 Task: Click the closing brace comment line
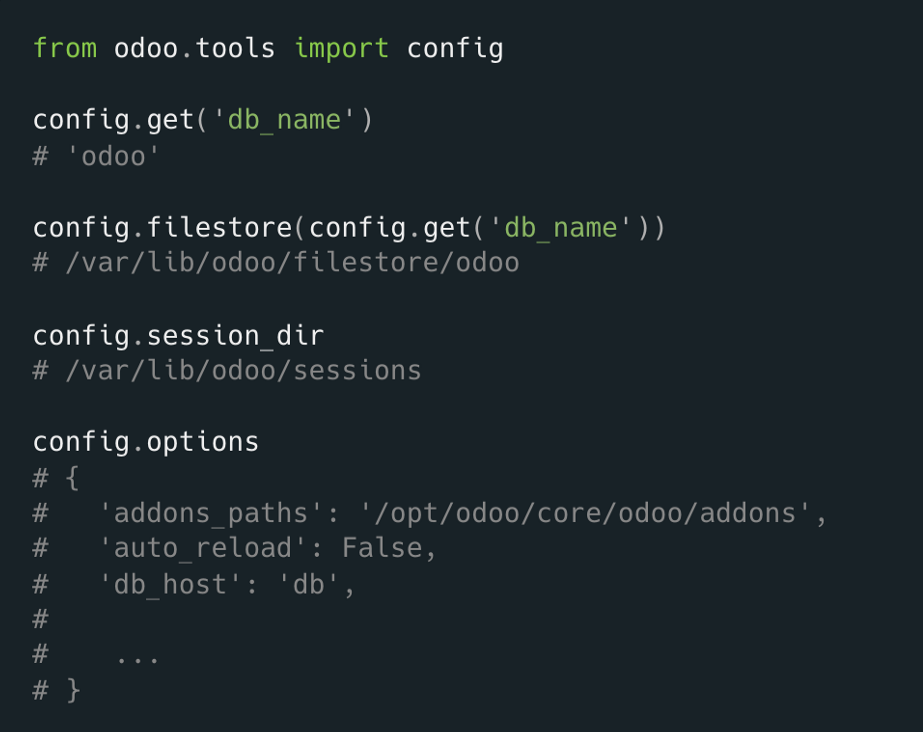pyautogui.click(x=57, y=690)
